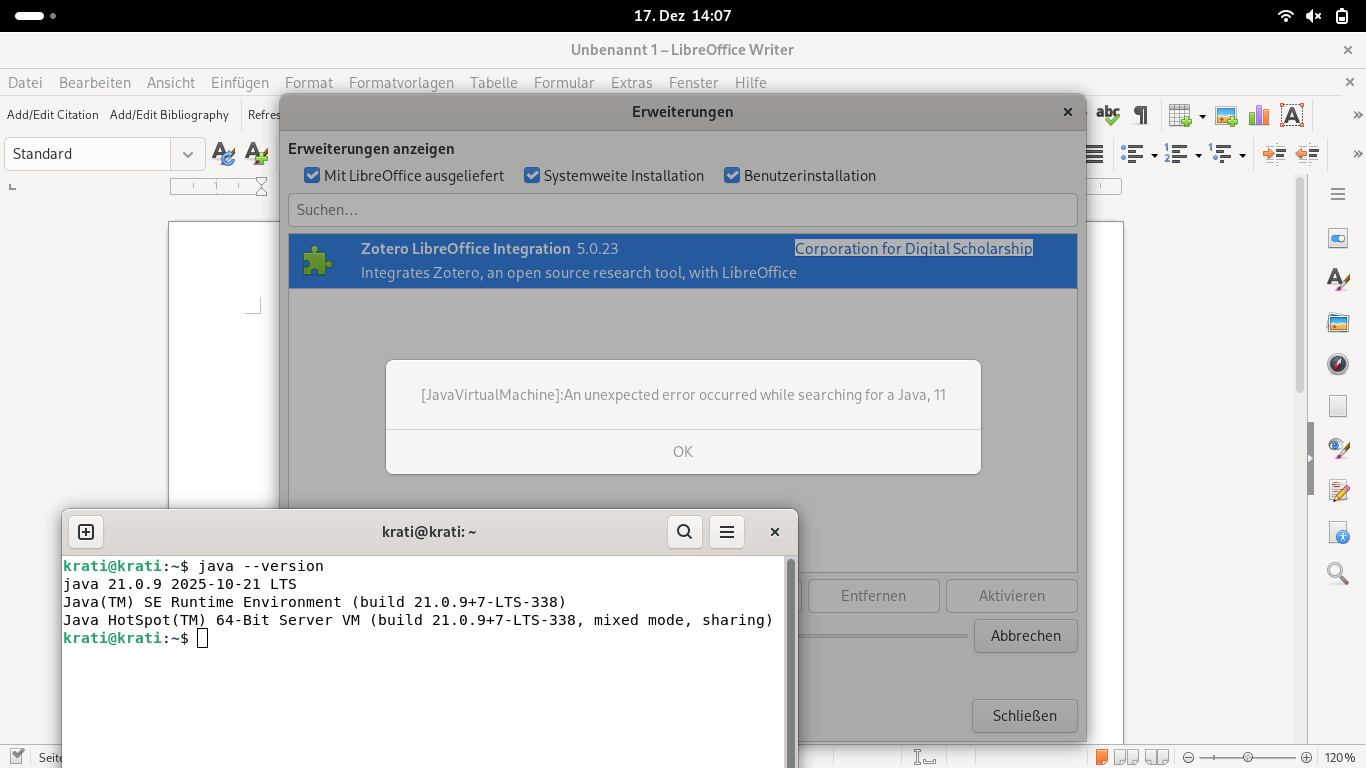The height and width of the screenshot is (768, 1366).
Task: Uncheck Benutzerinstallation checkbox
Action: point(732,176)
